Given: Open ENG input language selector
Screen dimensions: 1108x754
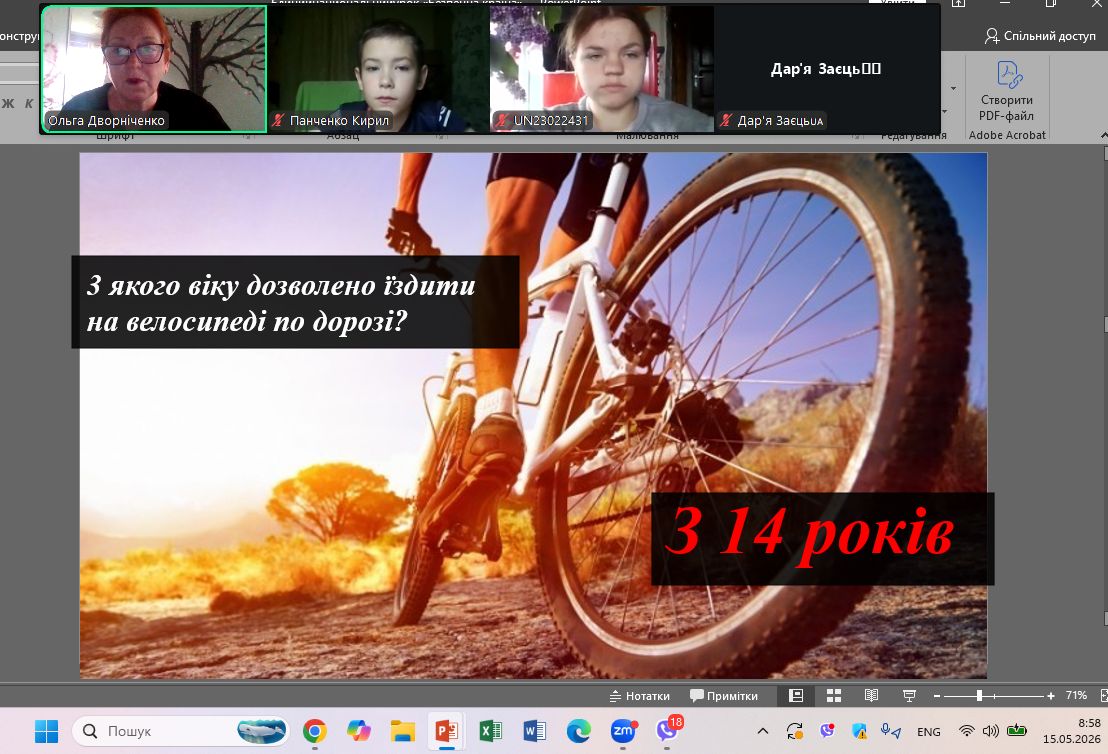Looking at the screenshot, I should point(929,732).
